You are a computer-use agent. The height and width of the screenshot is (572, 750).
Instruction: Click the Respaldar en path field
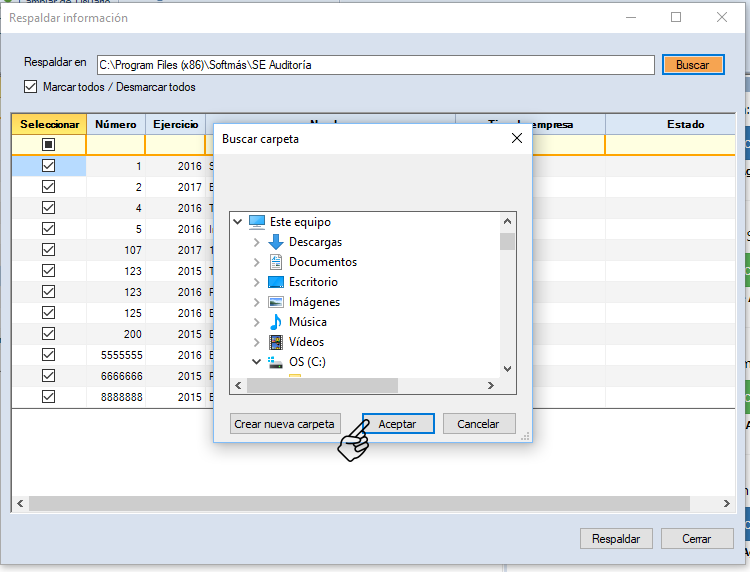[374, 65]
